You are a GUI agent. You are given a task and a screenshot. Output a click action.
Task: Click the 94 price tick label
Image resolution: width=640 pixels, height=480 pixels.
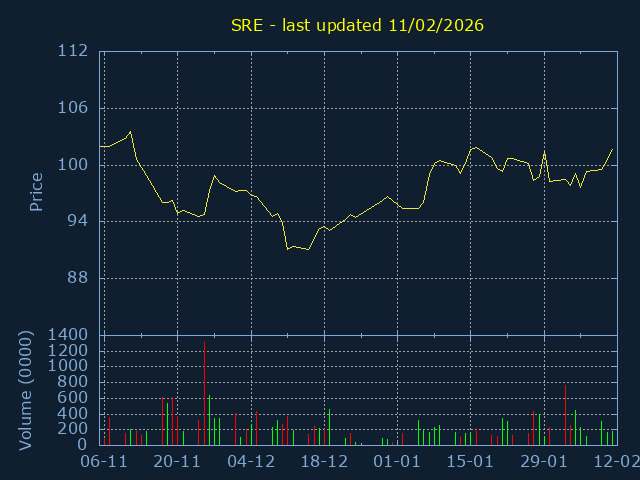78,221
